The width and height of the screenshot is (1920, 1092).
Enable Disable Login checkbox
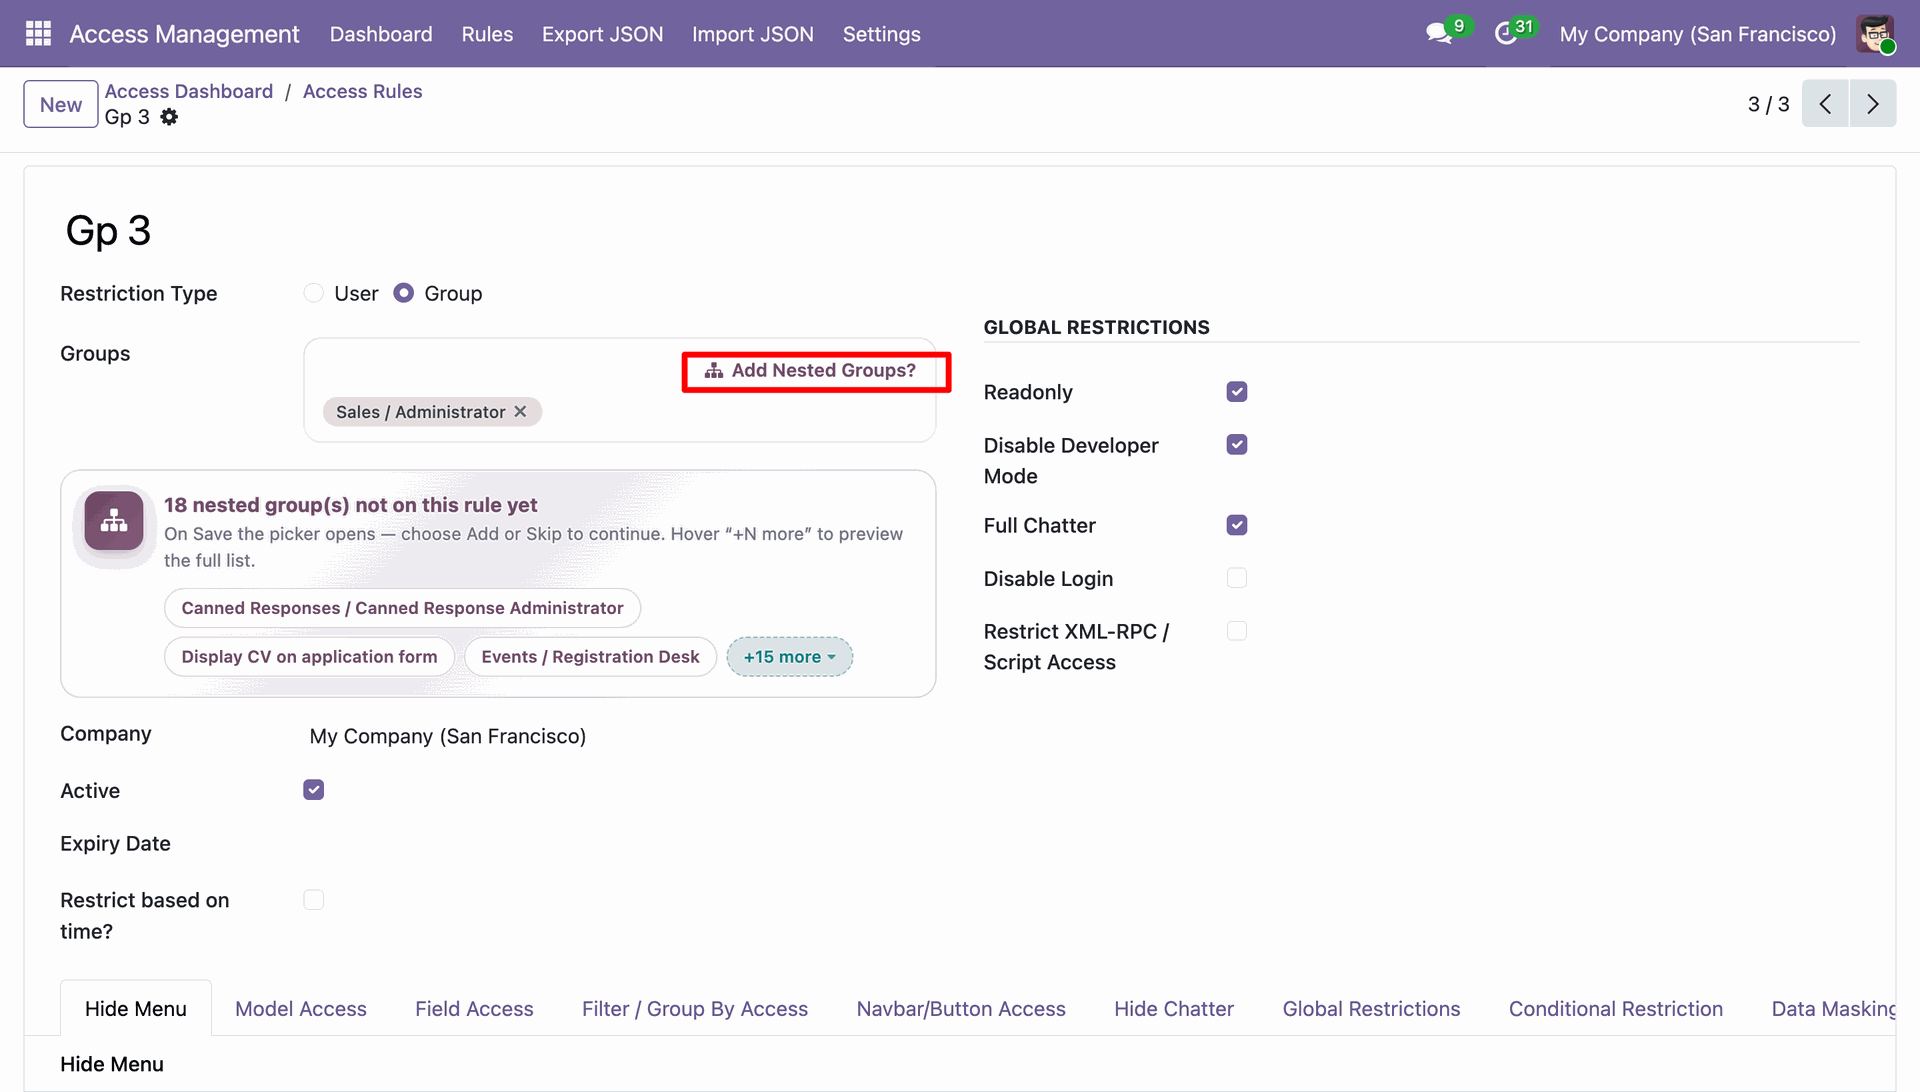(x=1237, y=578)
